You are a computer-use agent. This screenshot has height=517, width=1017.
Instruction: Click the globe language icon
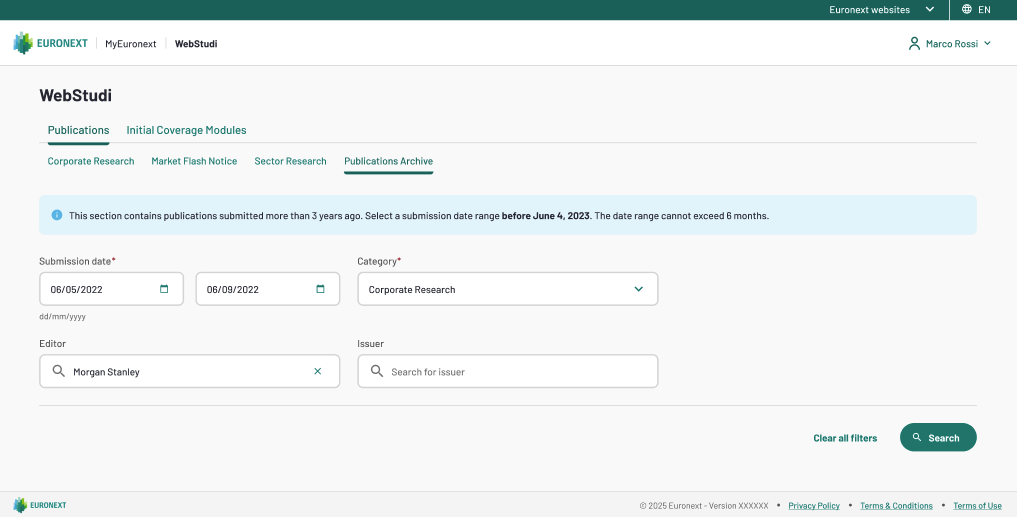tap(967, 9)
